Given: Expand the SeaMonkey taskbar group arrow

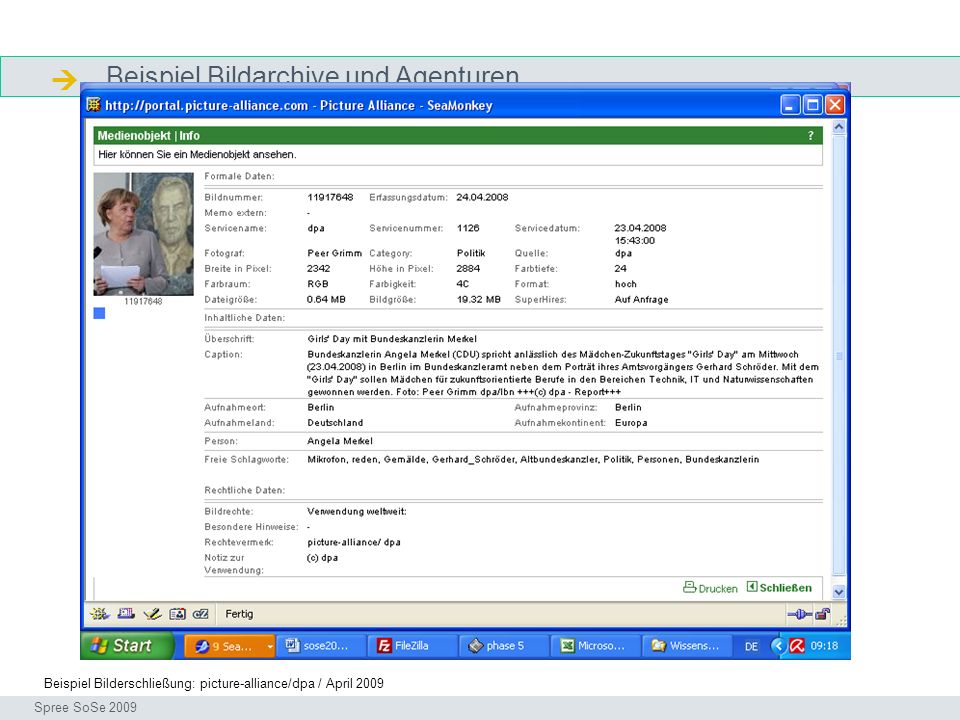Looking at the screenshot, I should click(269, 646).
